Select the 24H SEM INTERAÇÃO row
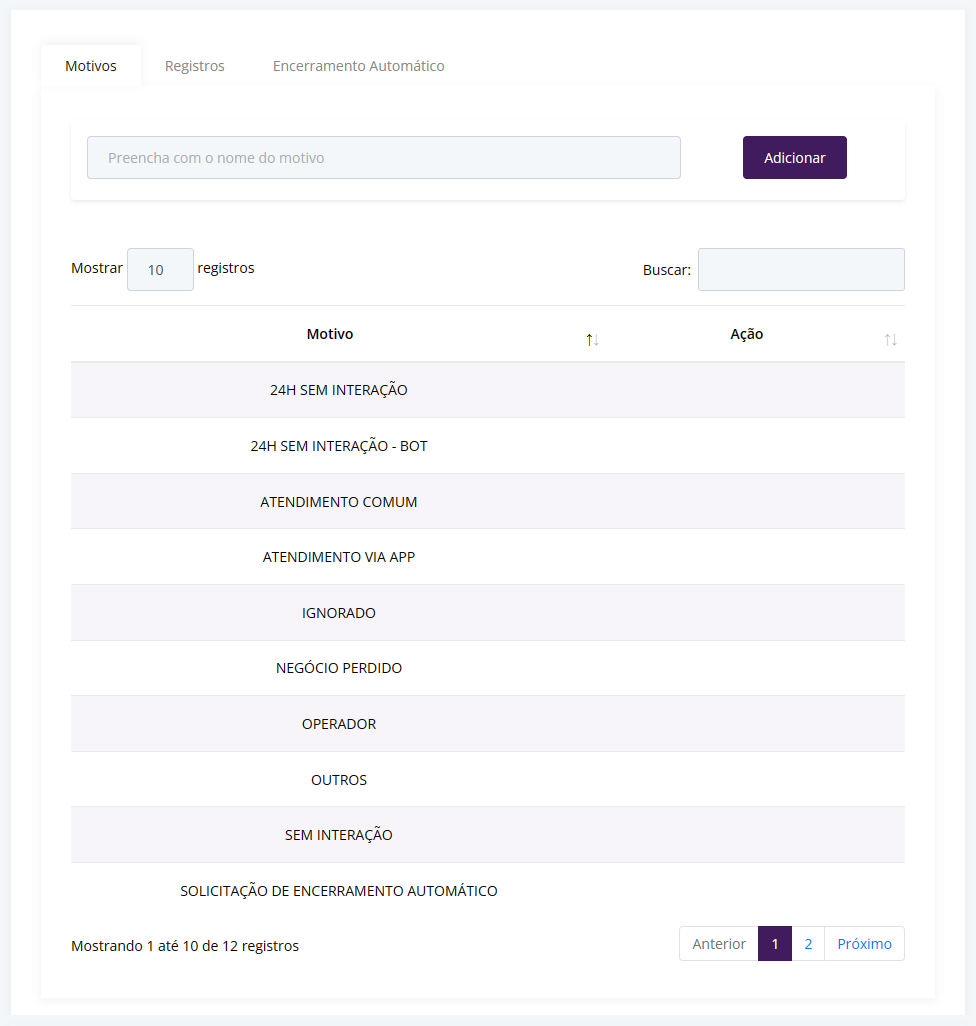Screen dimensions: 976x1026 (487, 390)
